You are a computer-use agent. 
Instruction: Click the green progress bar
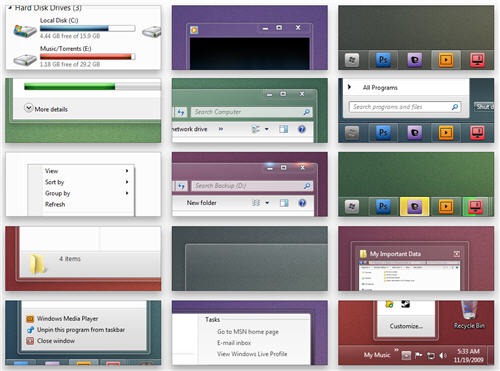[69, 87]
